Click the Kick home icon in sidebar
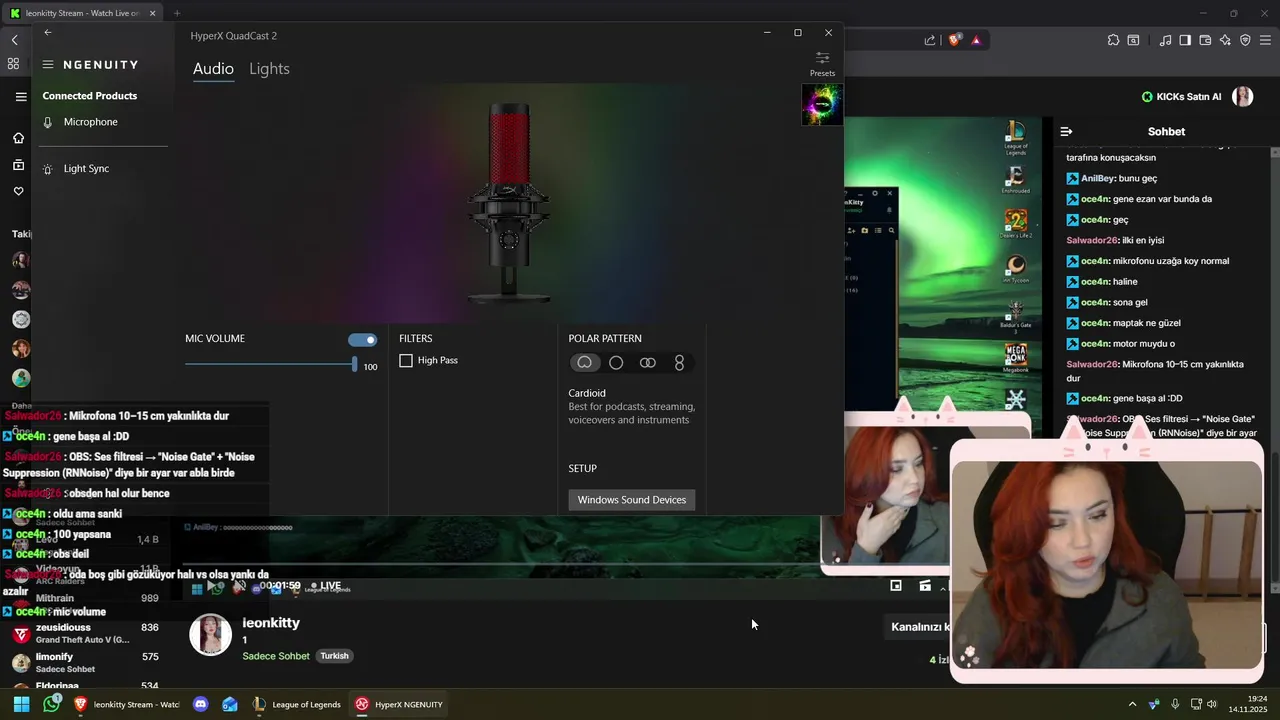 click(18, 138)
